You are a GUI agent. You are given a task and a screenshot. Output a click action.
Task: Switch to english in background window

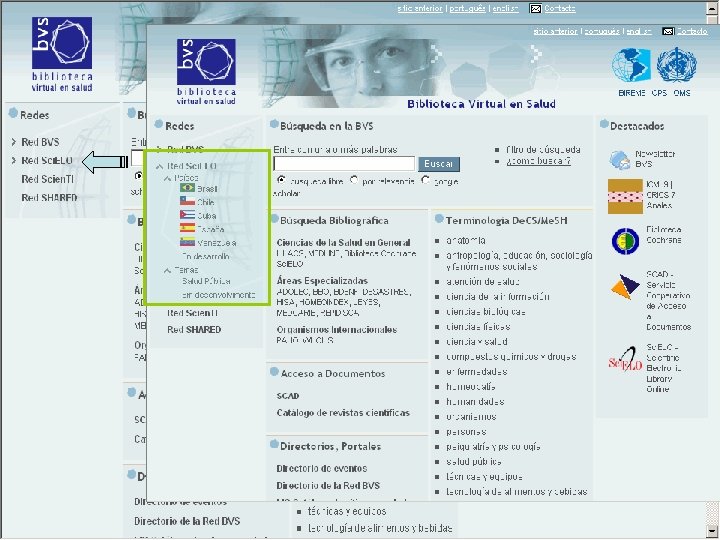coord(505,8)
